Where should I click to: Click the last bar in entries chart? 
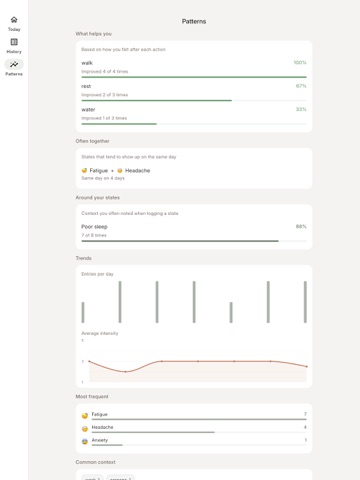(305, 302)
